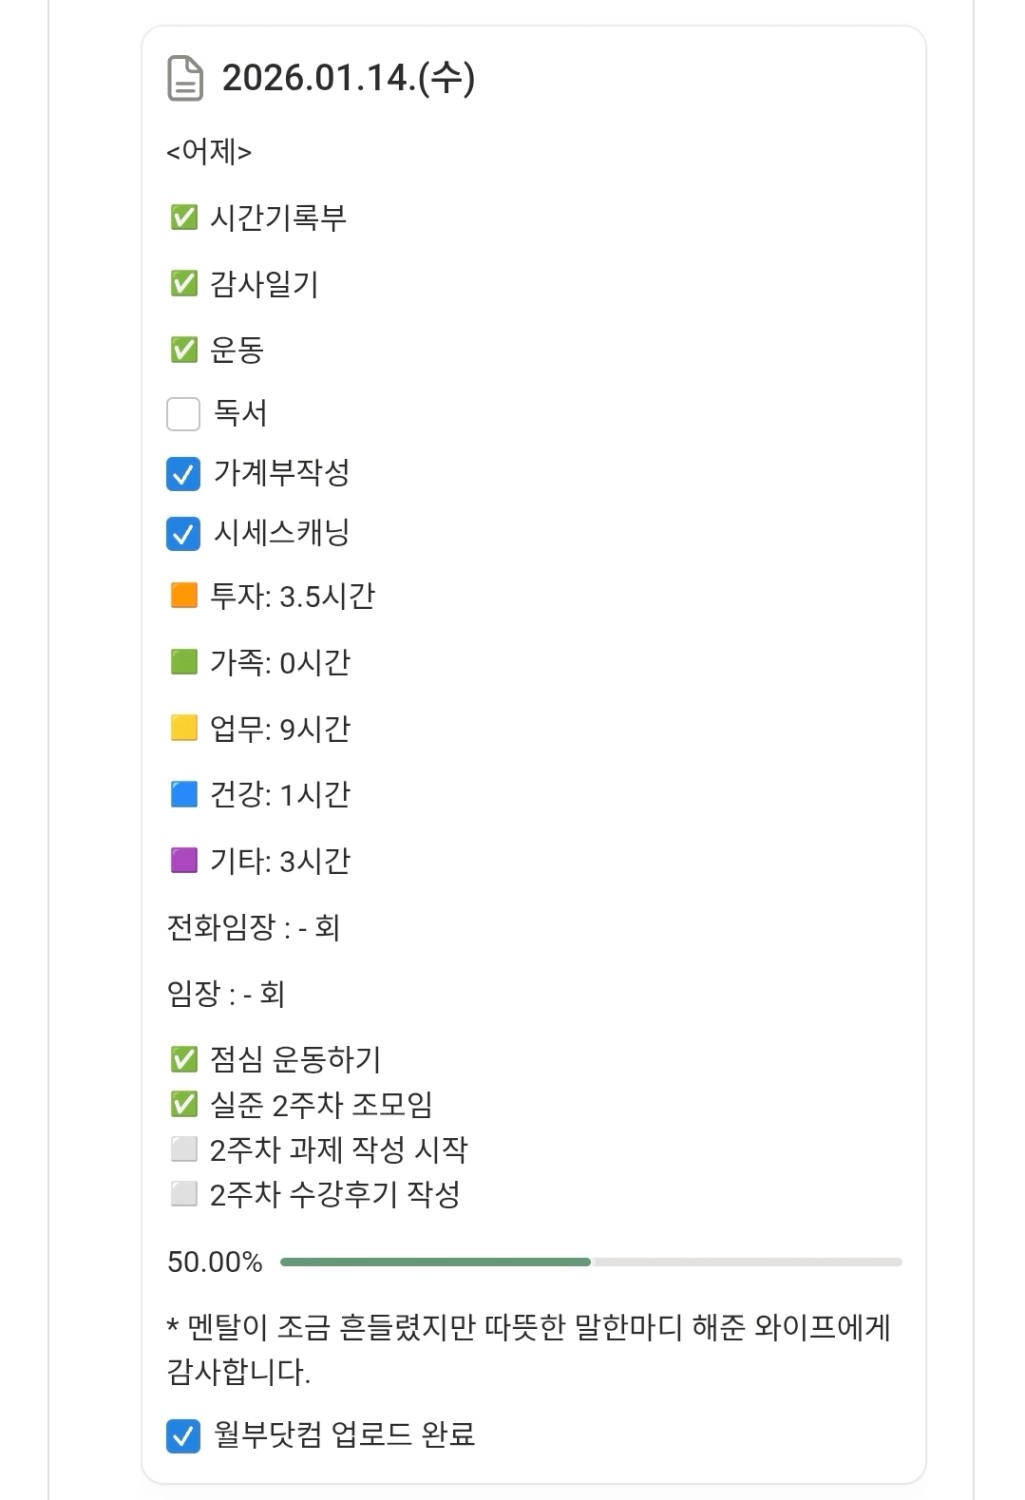Click the 전화임장 count text line
1025x1500 pixels.
coord(254,927)
